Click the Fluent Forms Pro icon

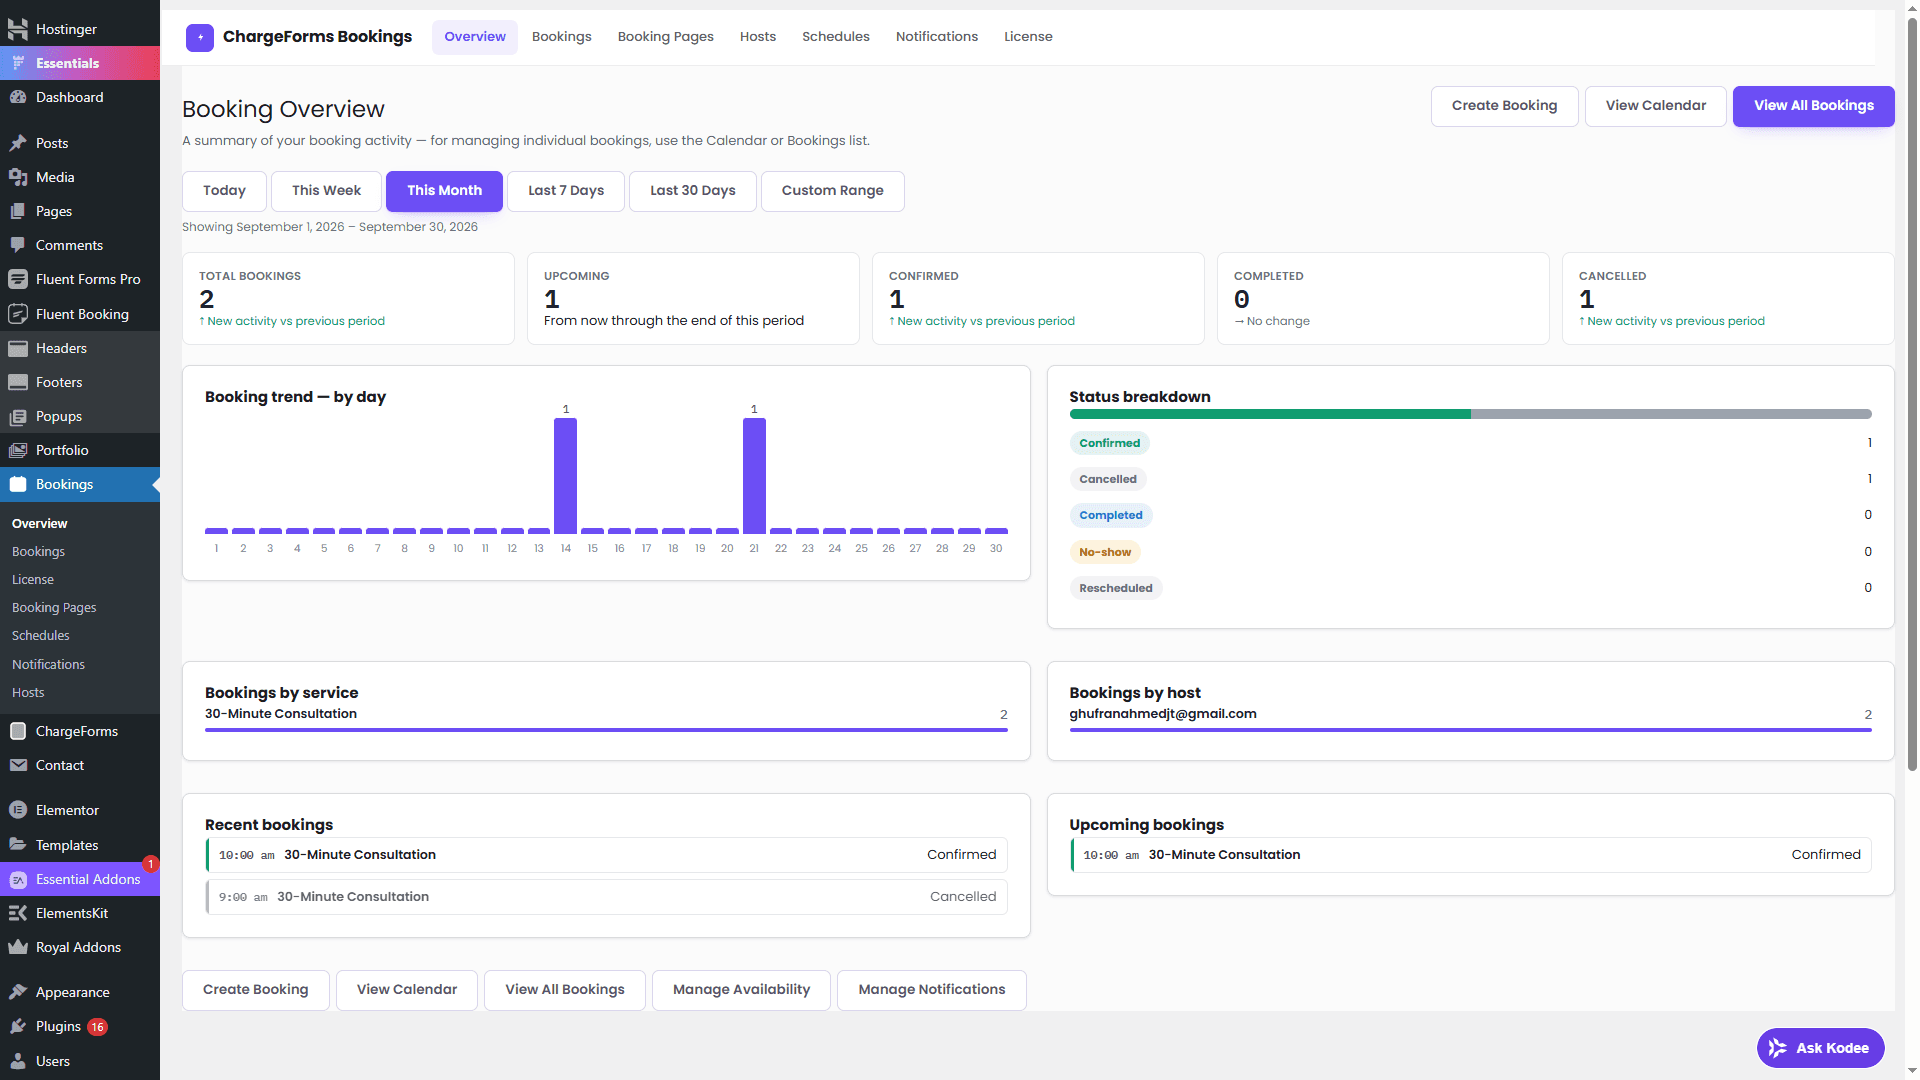point(18,279)
